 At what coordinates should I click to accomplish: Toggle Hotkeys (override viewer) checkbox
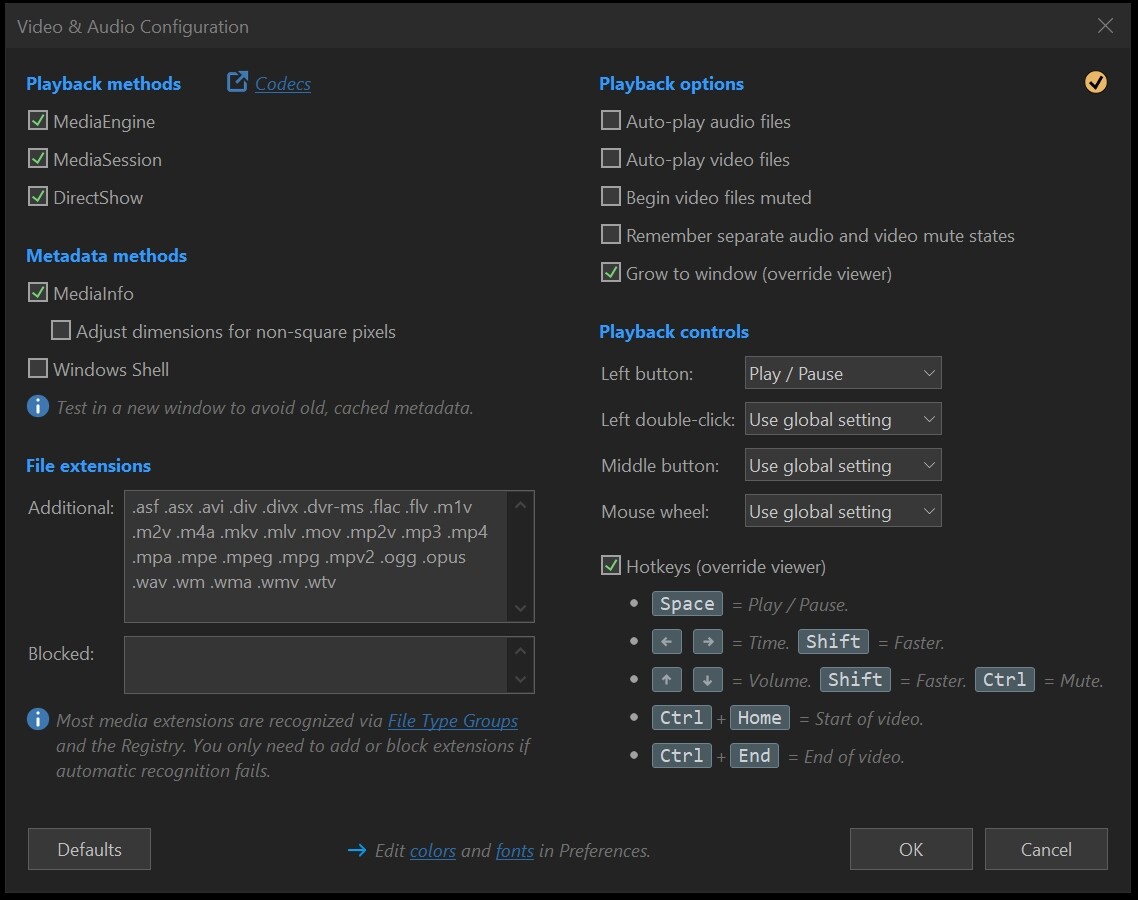click(x=611, y=565)
